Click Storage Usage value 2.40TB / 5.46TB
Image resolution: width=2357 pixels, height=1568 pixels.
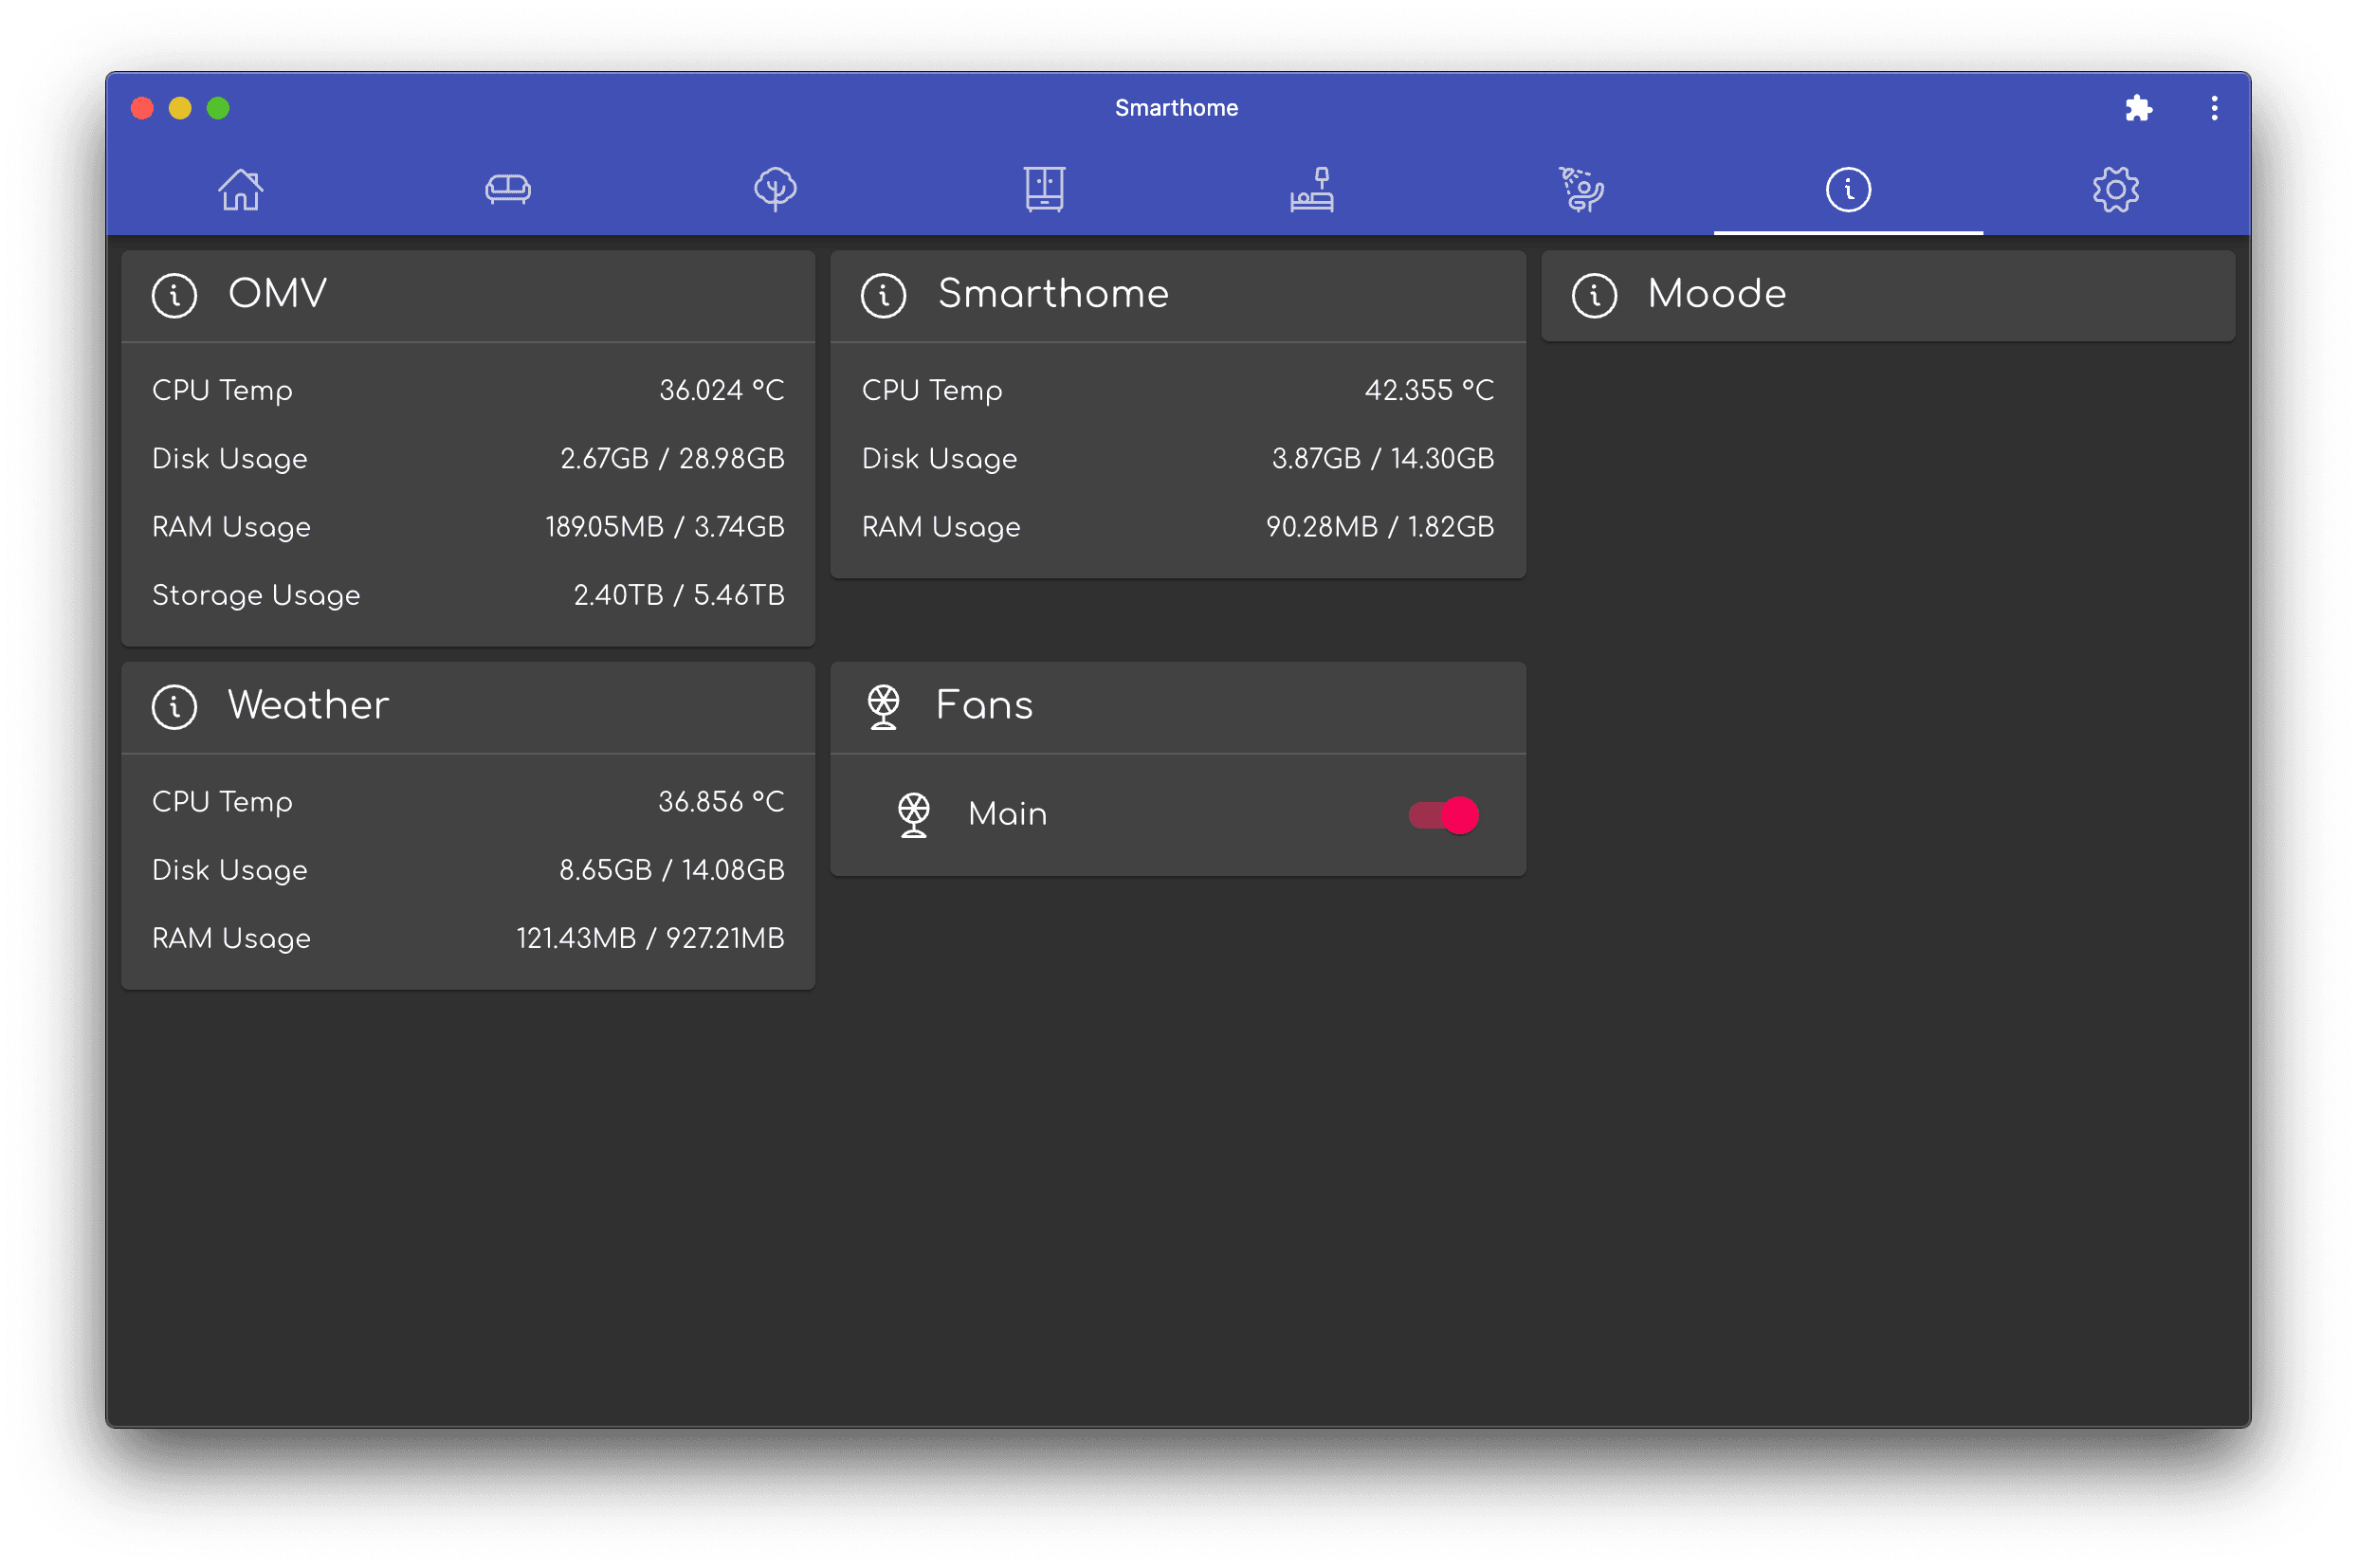pyautogui.click(x=678, y=595)
